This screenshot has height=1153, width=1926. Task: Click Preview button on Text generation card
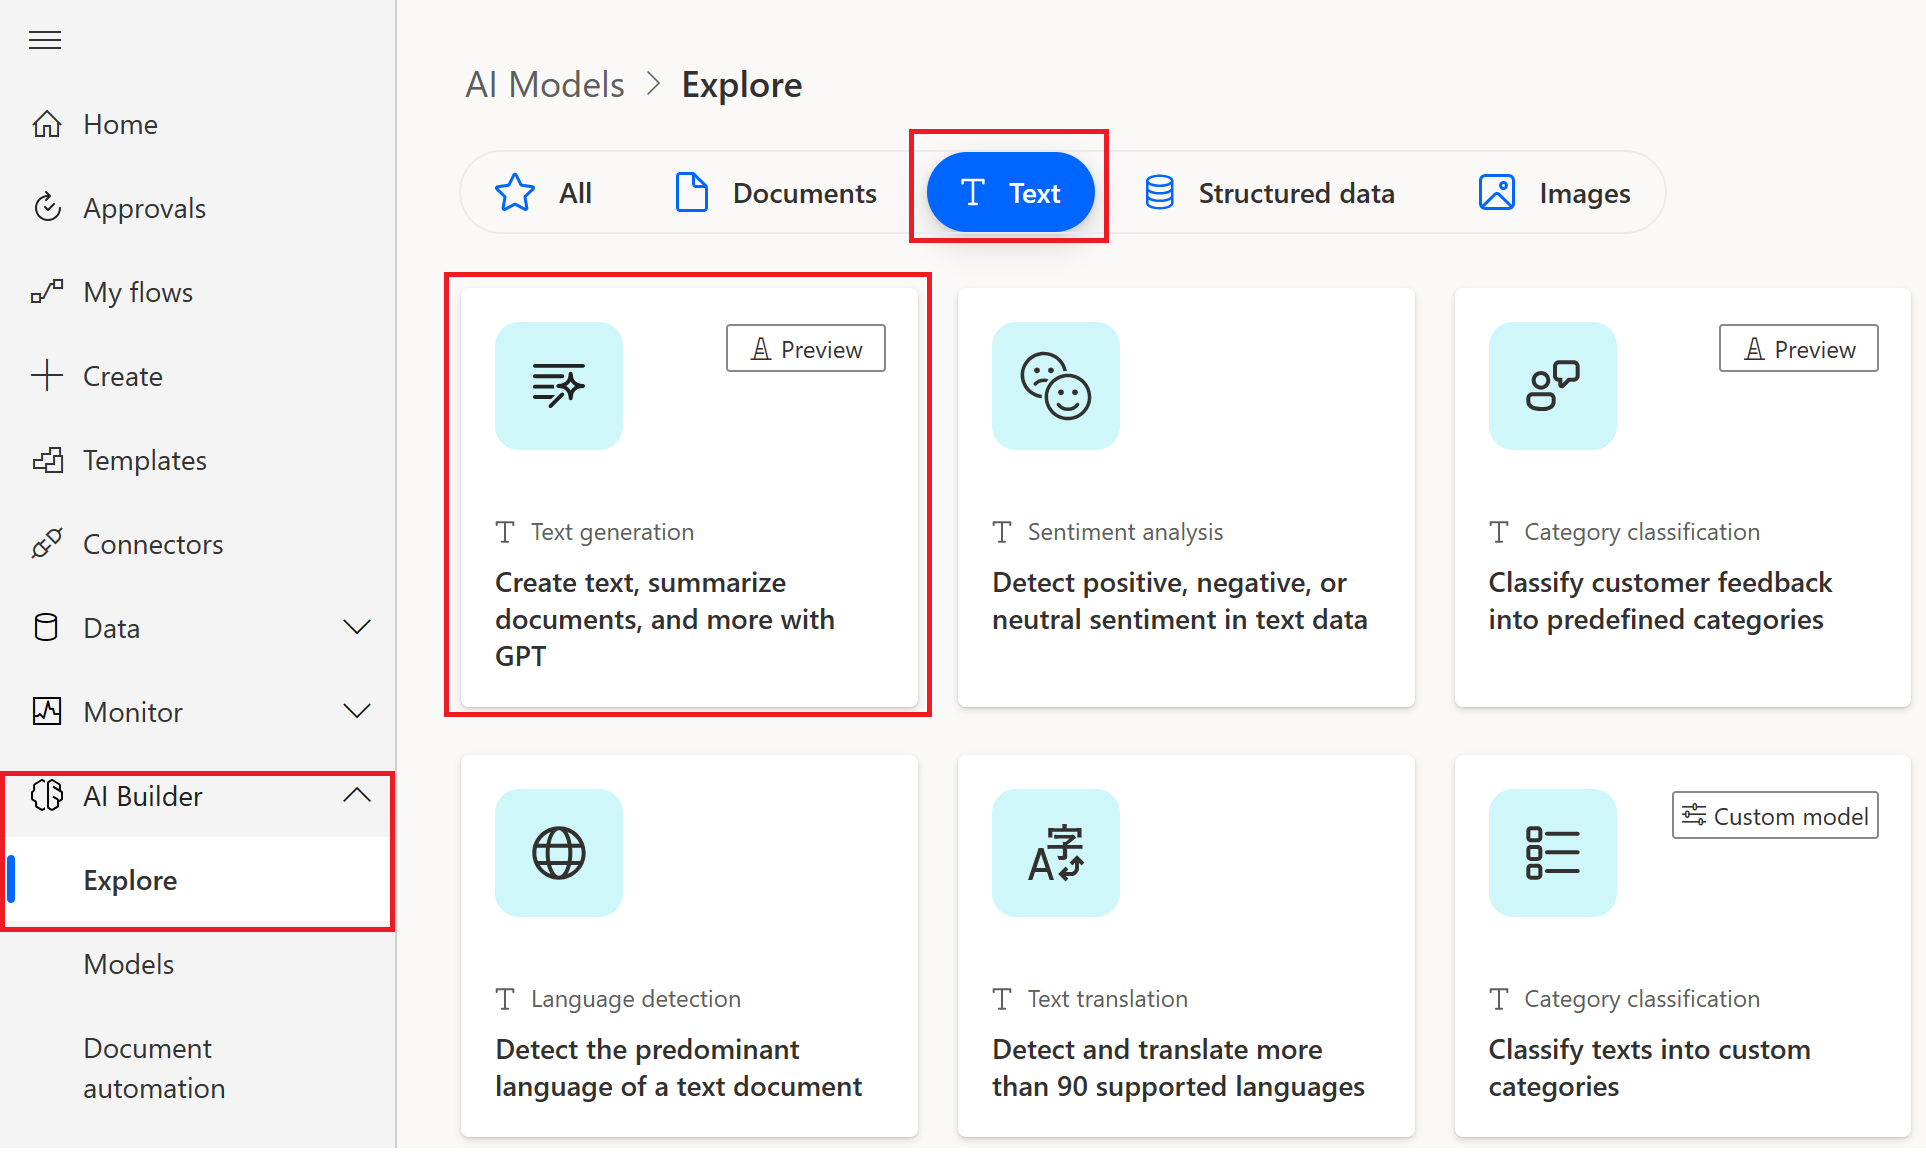pos(809,350)
